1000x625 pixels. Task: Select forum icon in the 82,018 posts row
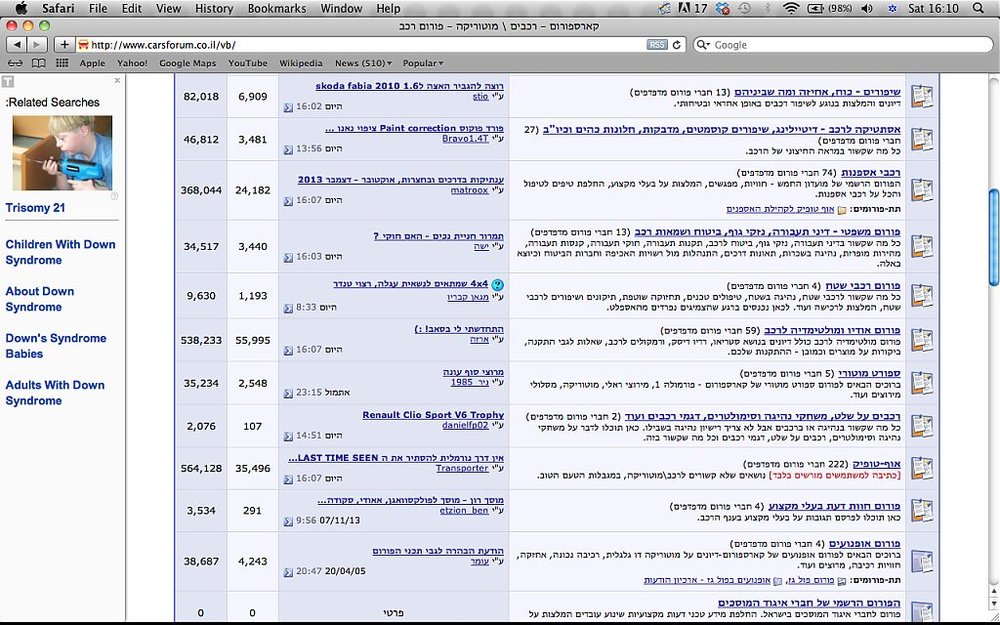tap(922, 96)
